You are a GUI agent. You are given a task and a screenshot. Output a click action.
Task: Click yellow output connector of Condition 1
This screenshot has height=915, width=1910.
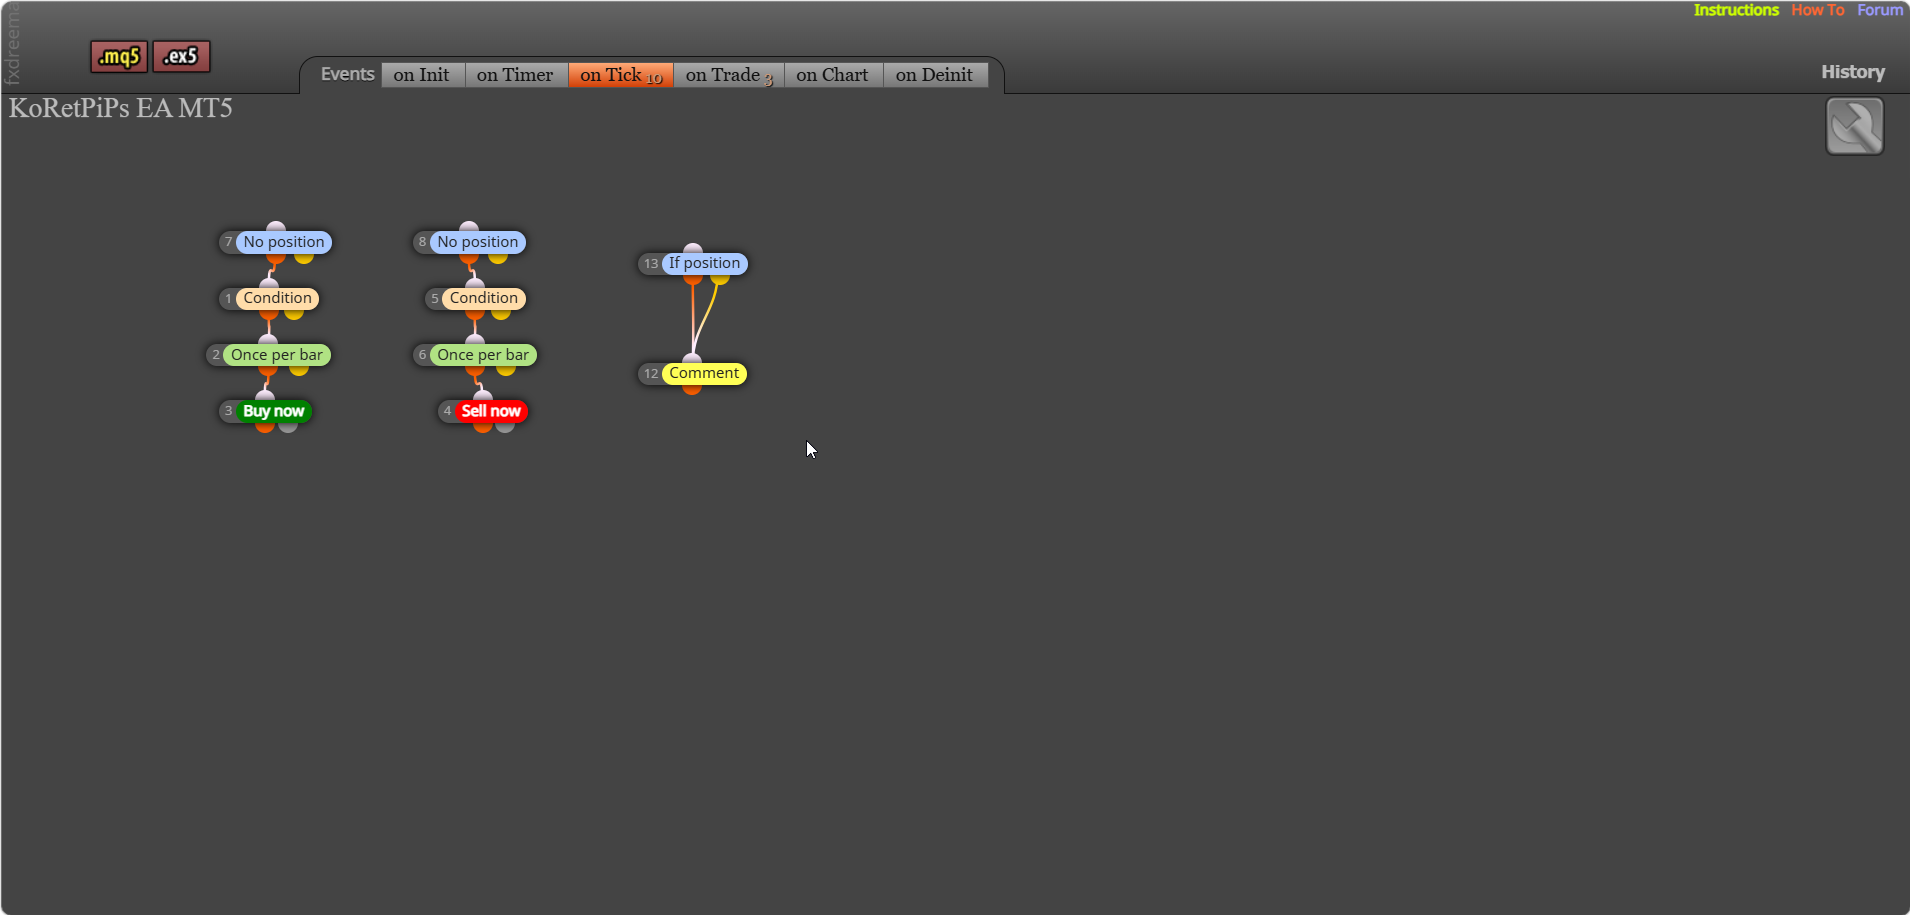[294, 314]
